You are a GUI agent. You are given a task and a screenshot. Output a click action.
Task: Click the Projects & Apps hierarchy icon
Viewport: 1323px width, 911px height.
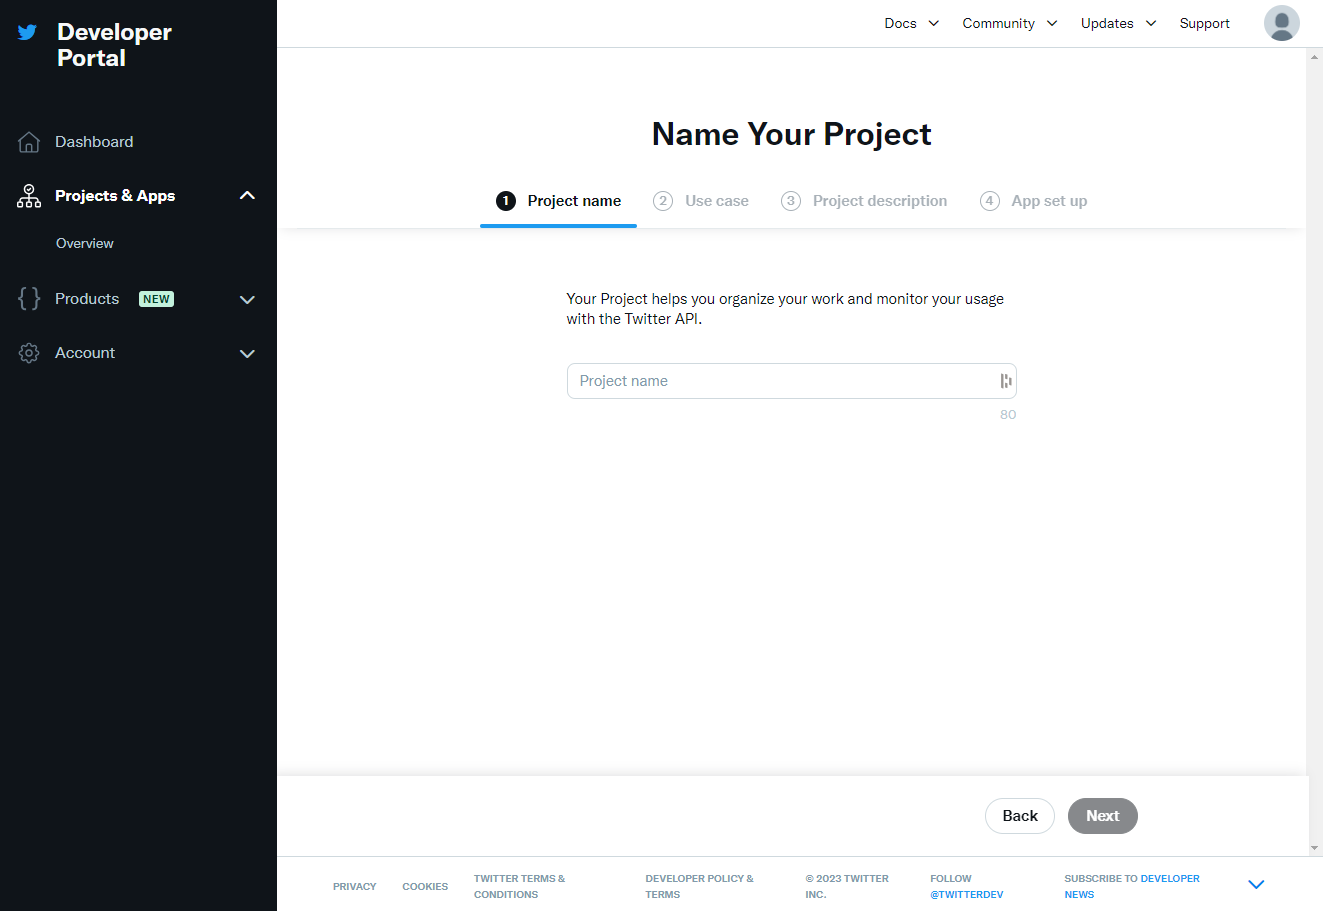pos(29,196)
